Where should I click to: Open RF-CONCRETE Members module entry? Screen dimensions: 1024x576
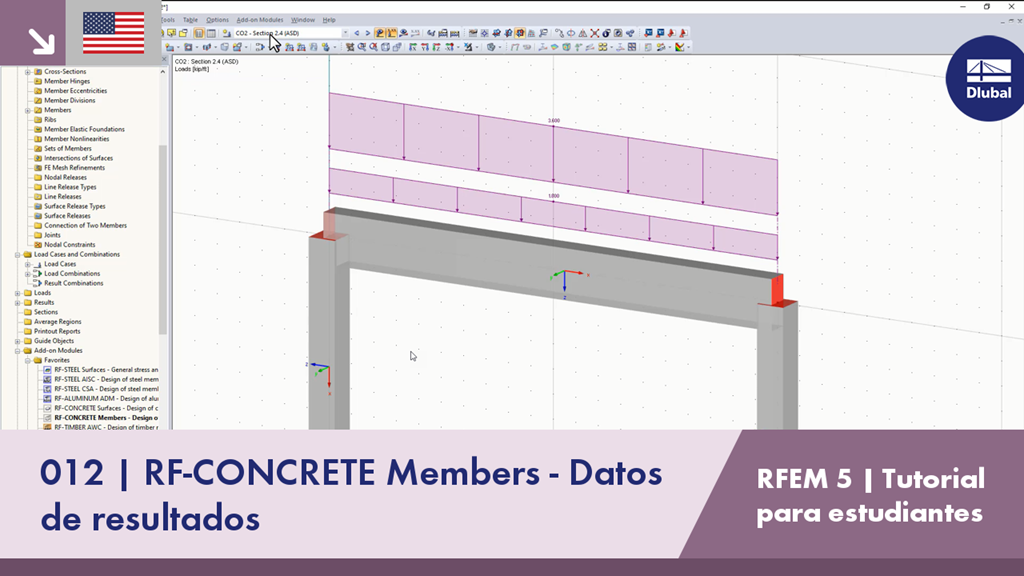coord(106,418)
